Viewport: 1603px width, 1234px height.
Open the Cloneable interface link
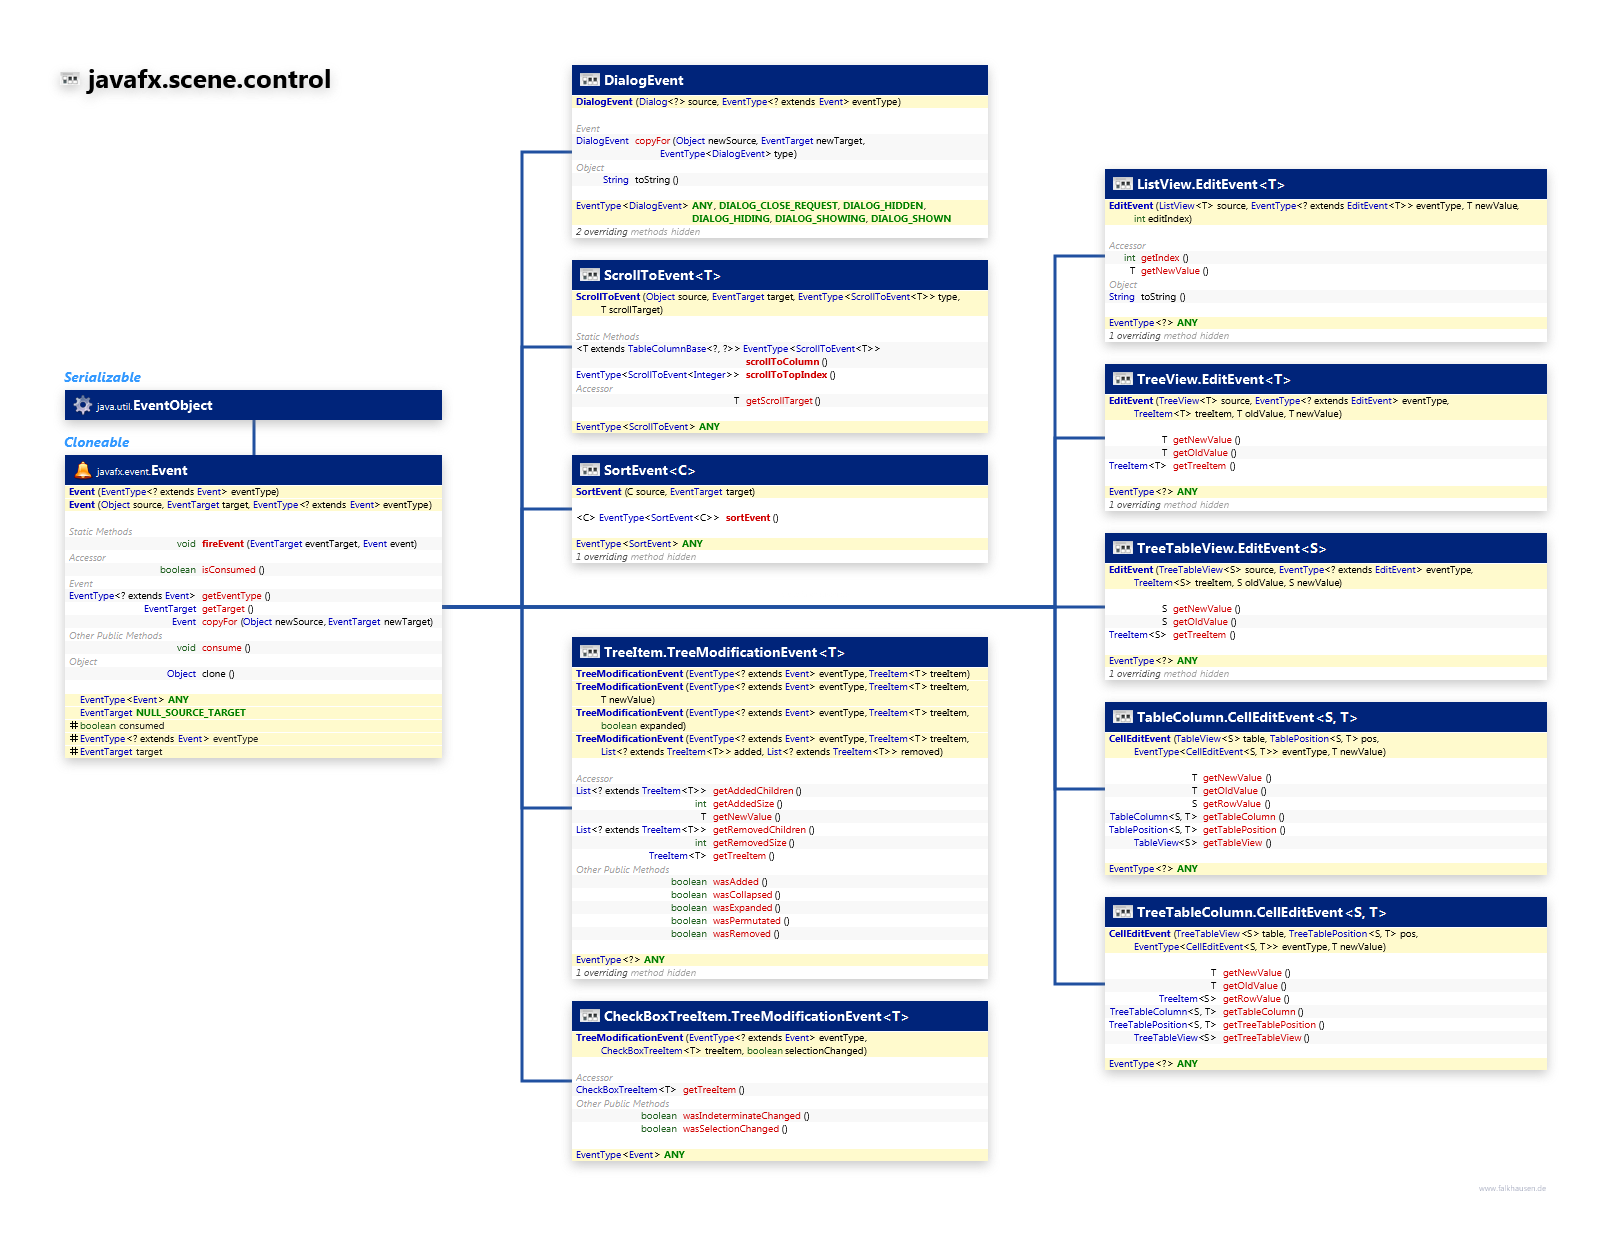pyautogui.click(x=97, y=442)
